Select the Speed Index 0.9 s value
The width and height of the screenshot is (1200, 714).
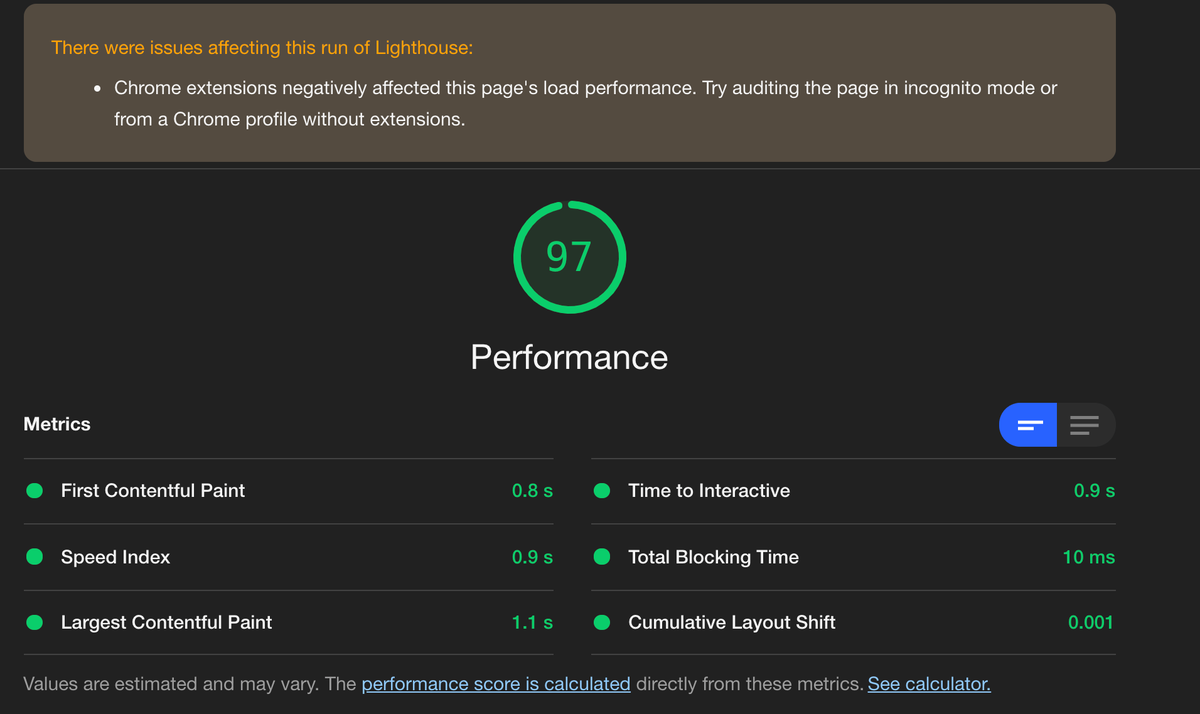[x=532, y=557]
